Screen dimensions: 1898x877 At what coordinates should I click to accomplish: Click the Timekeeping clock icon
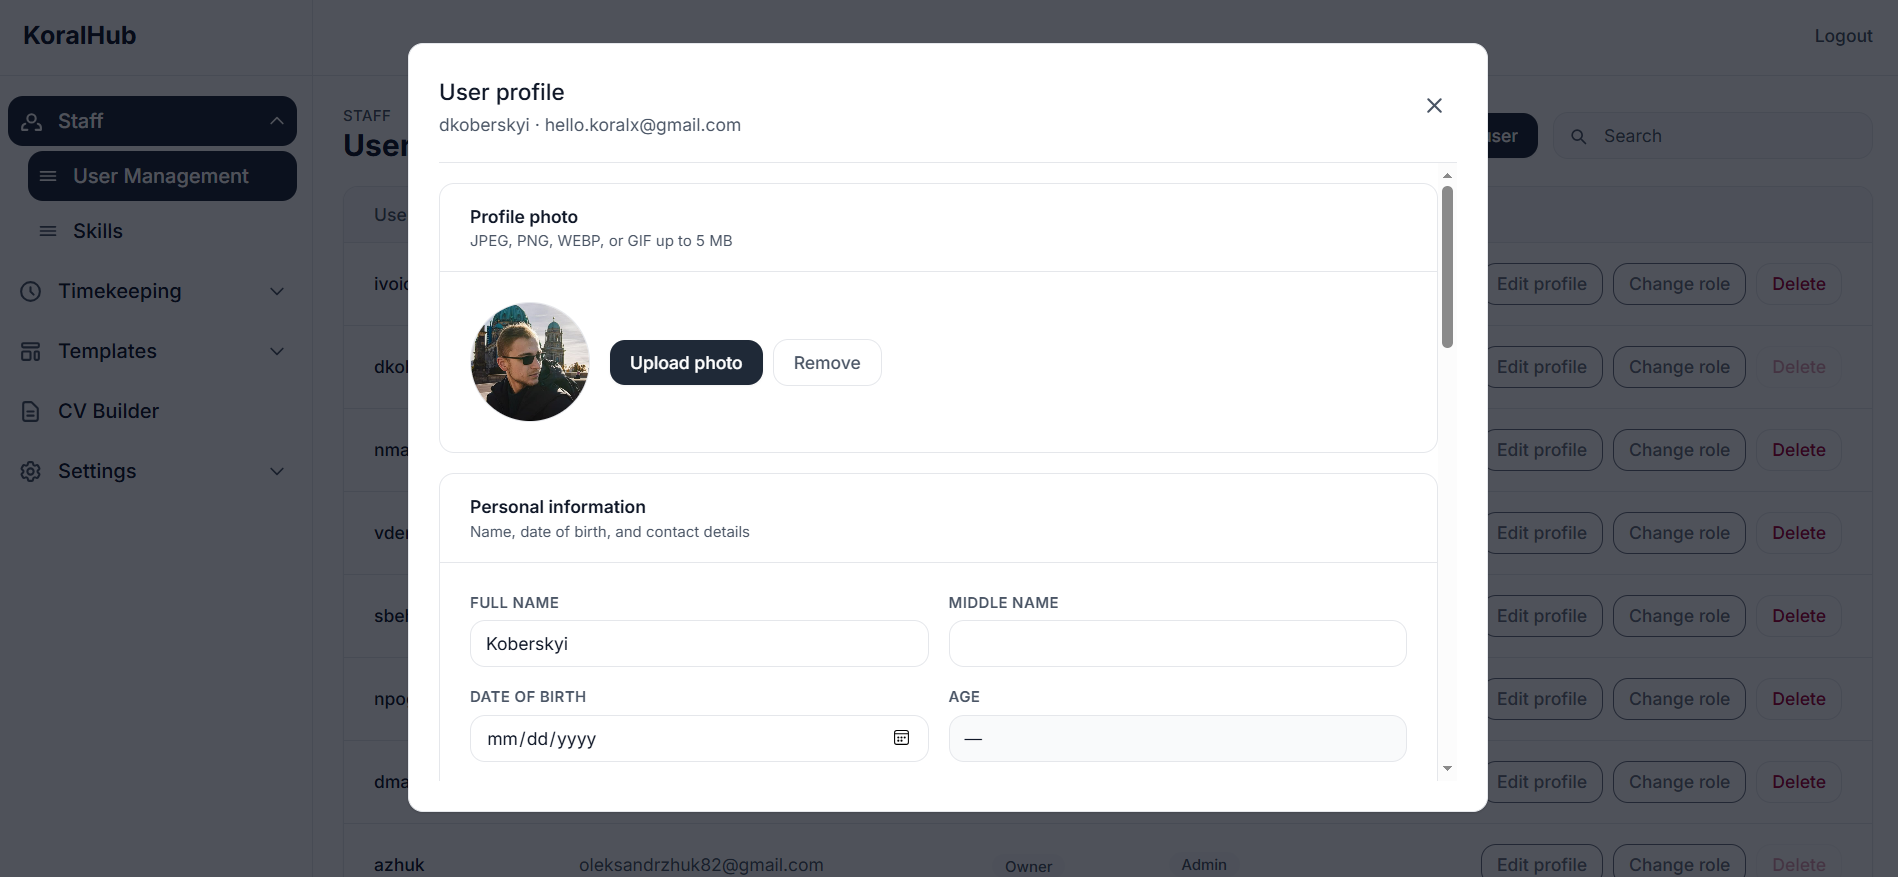point(31,291)
